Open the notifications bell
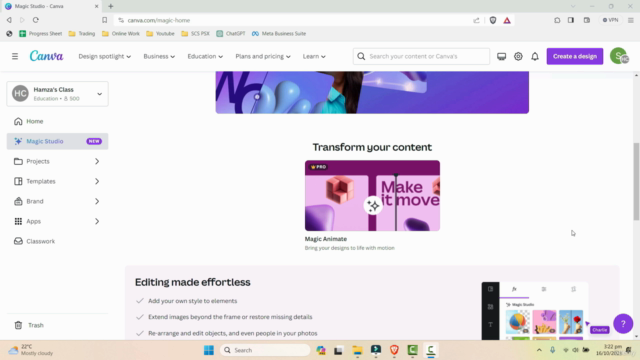The height and width of the screenshot is (360, 640). click(535, 56)
